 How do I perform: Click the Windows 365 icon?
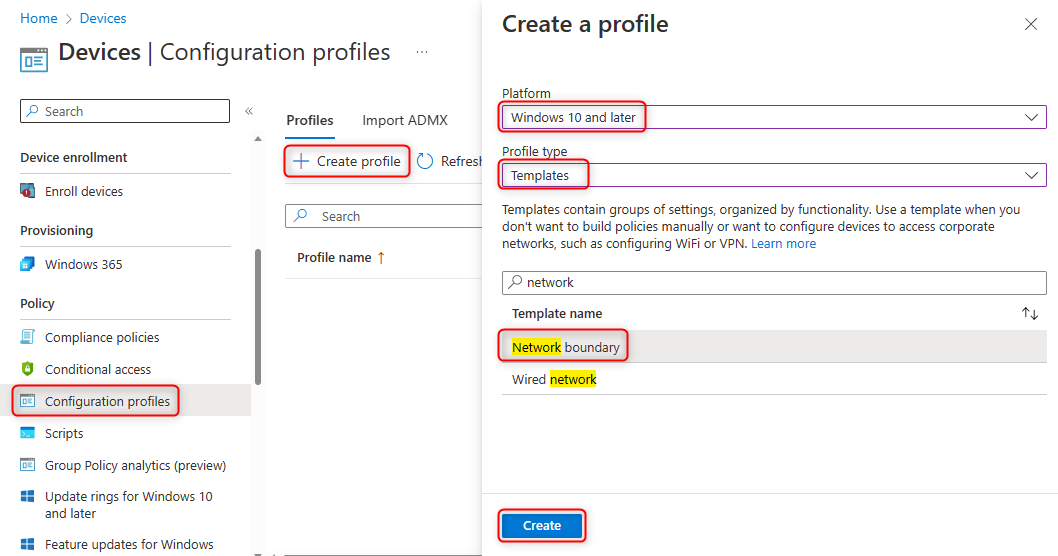point(28,264)
